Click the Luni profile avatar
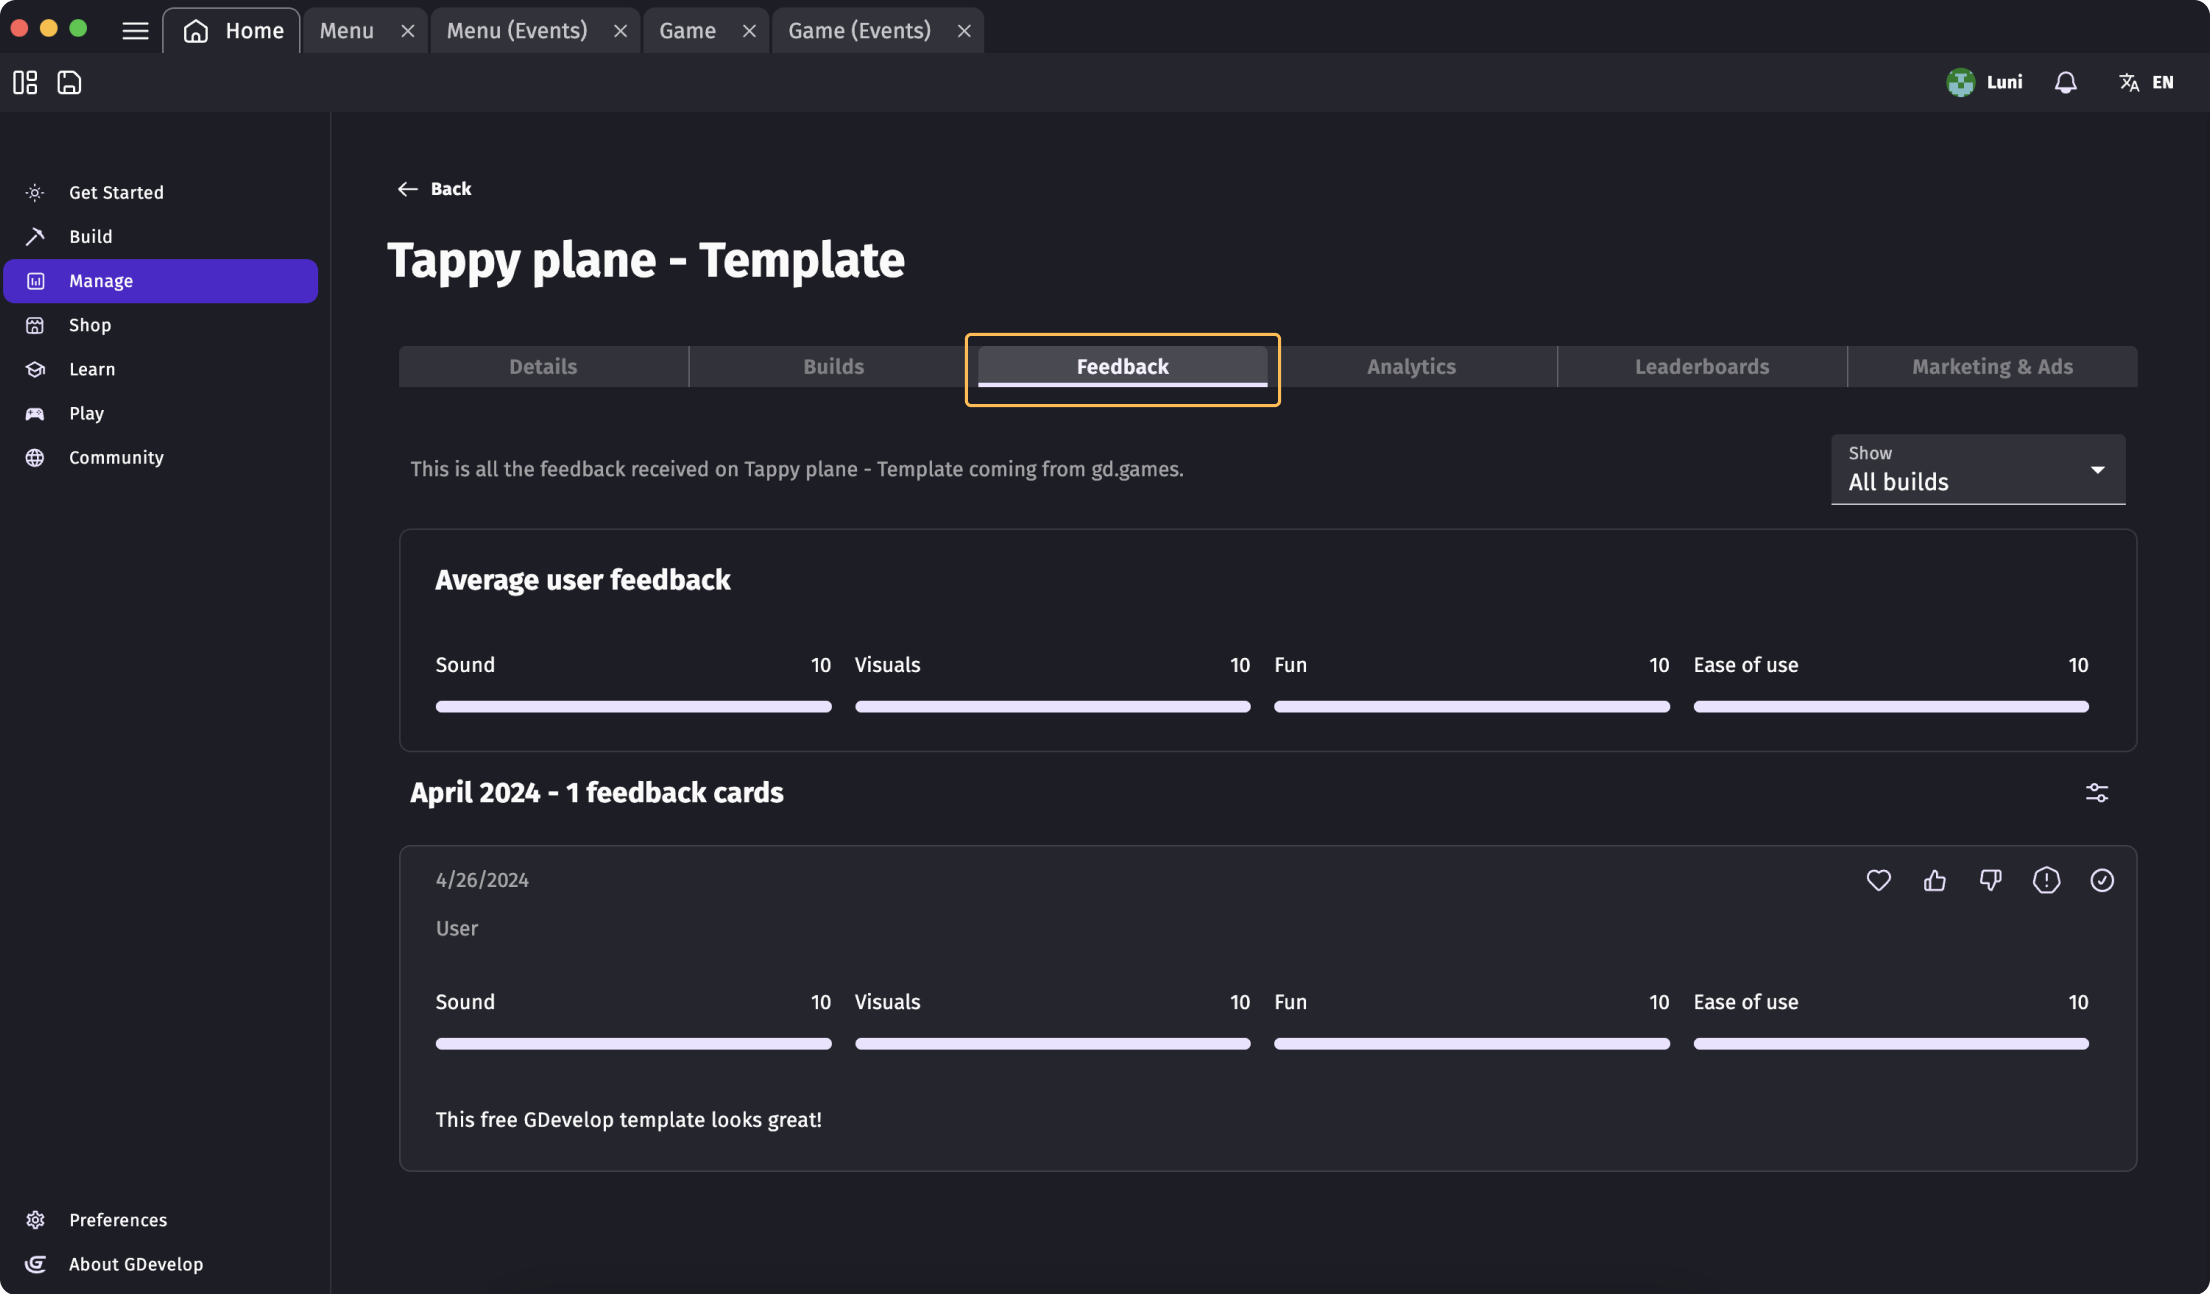This screenshot has width=2210, height=1295. [1960, 82]
